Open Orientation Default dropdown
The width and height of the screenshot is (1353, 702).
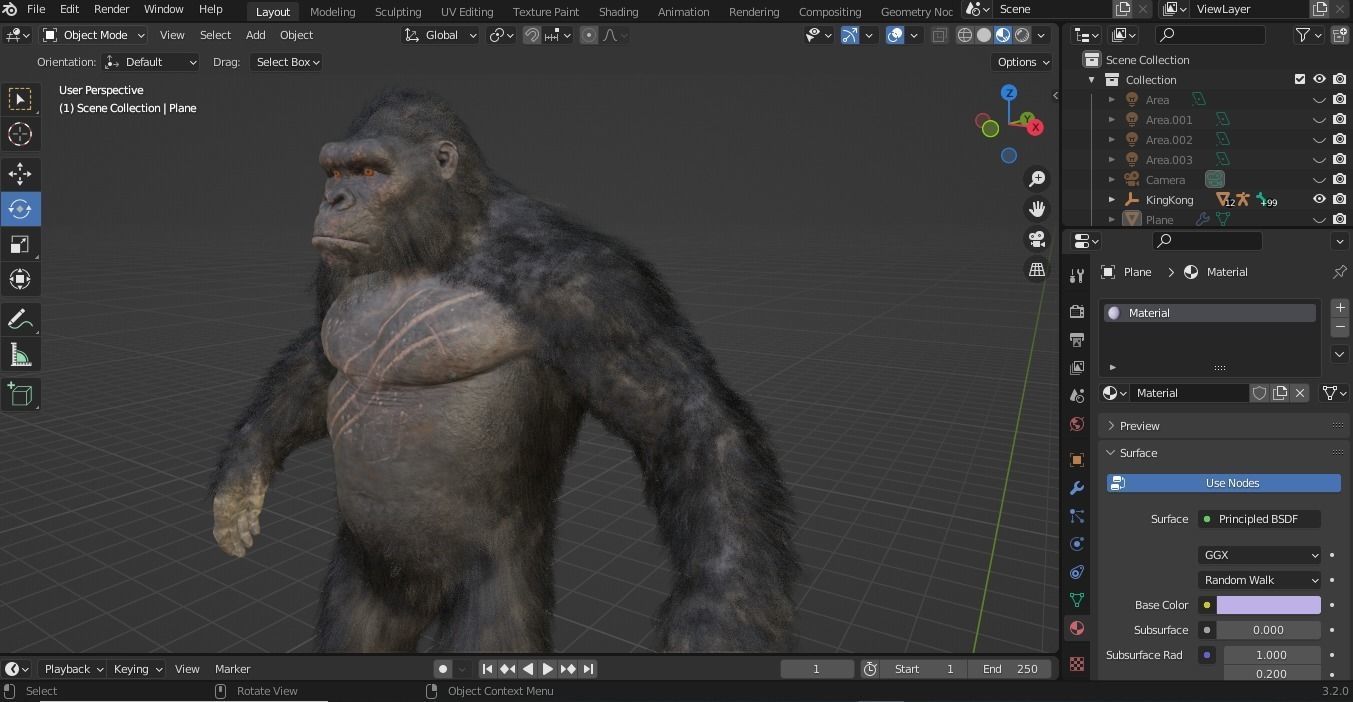pos(150,62)
